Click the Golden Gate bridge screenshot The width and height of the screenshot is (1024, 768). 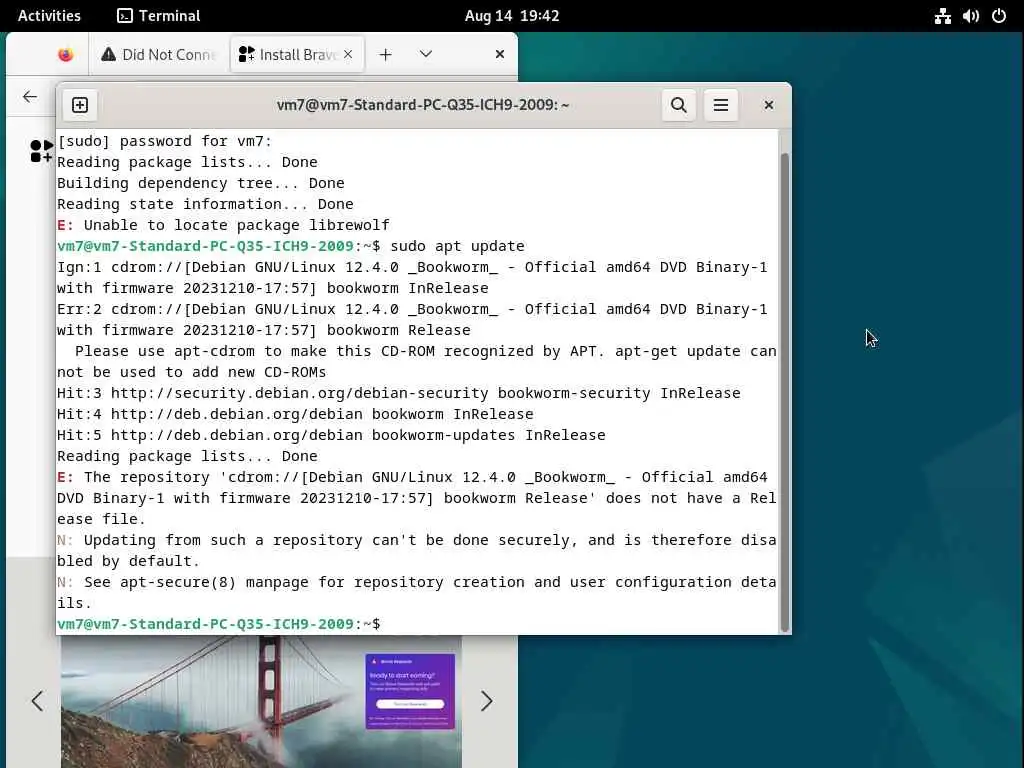(261, 701)
